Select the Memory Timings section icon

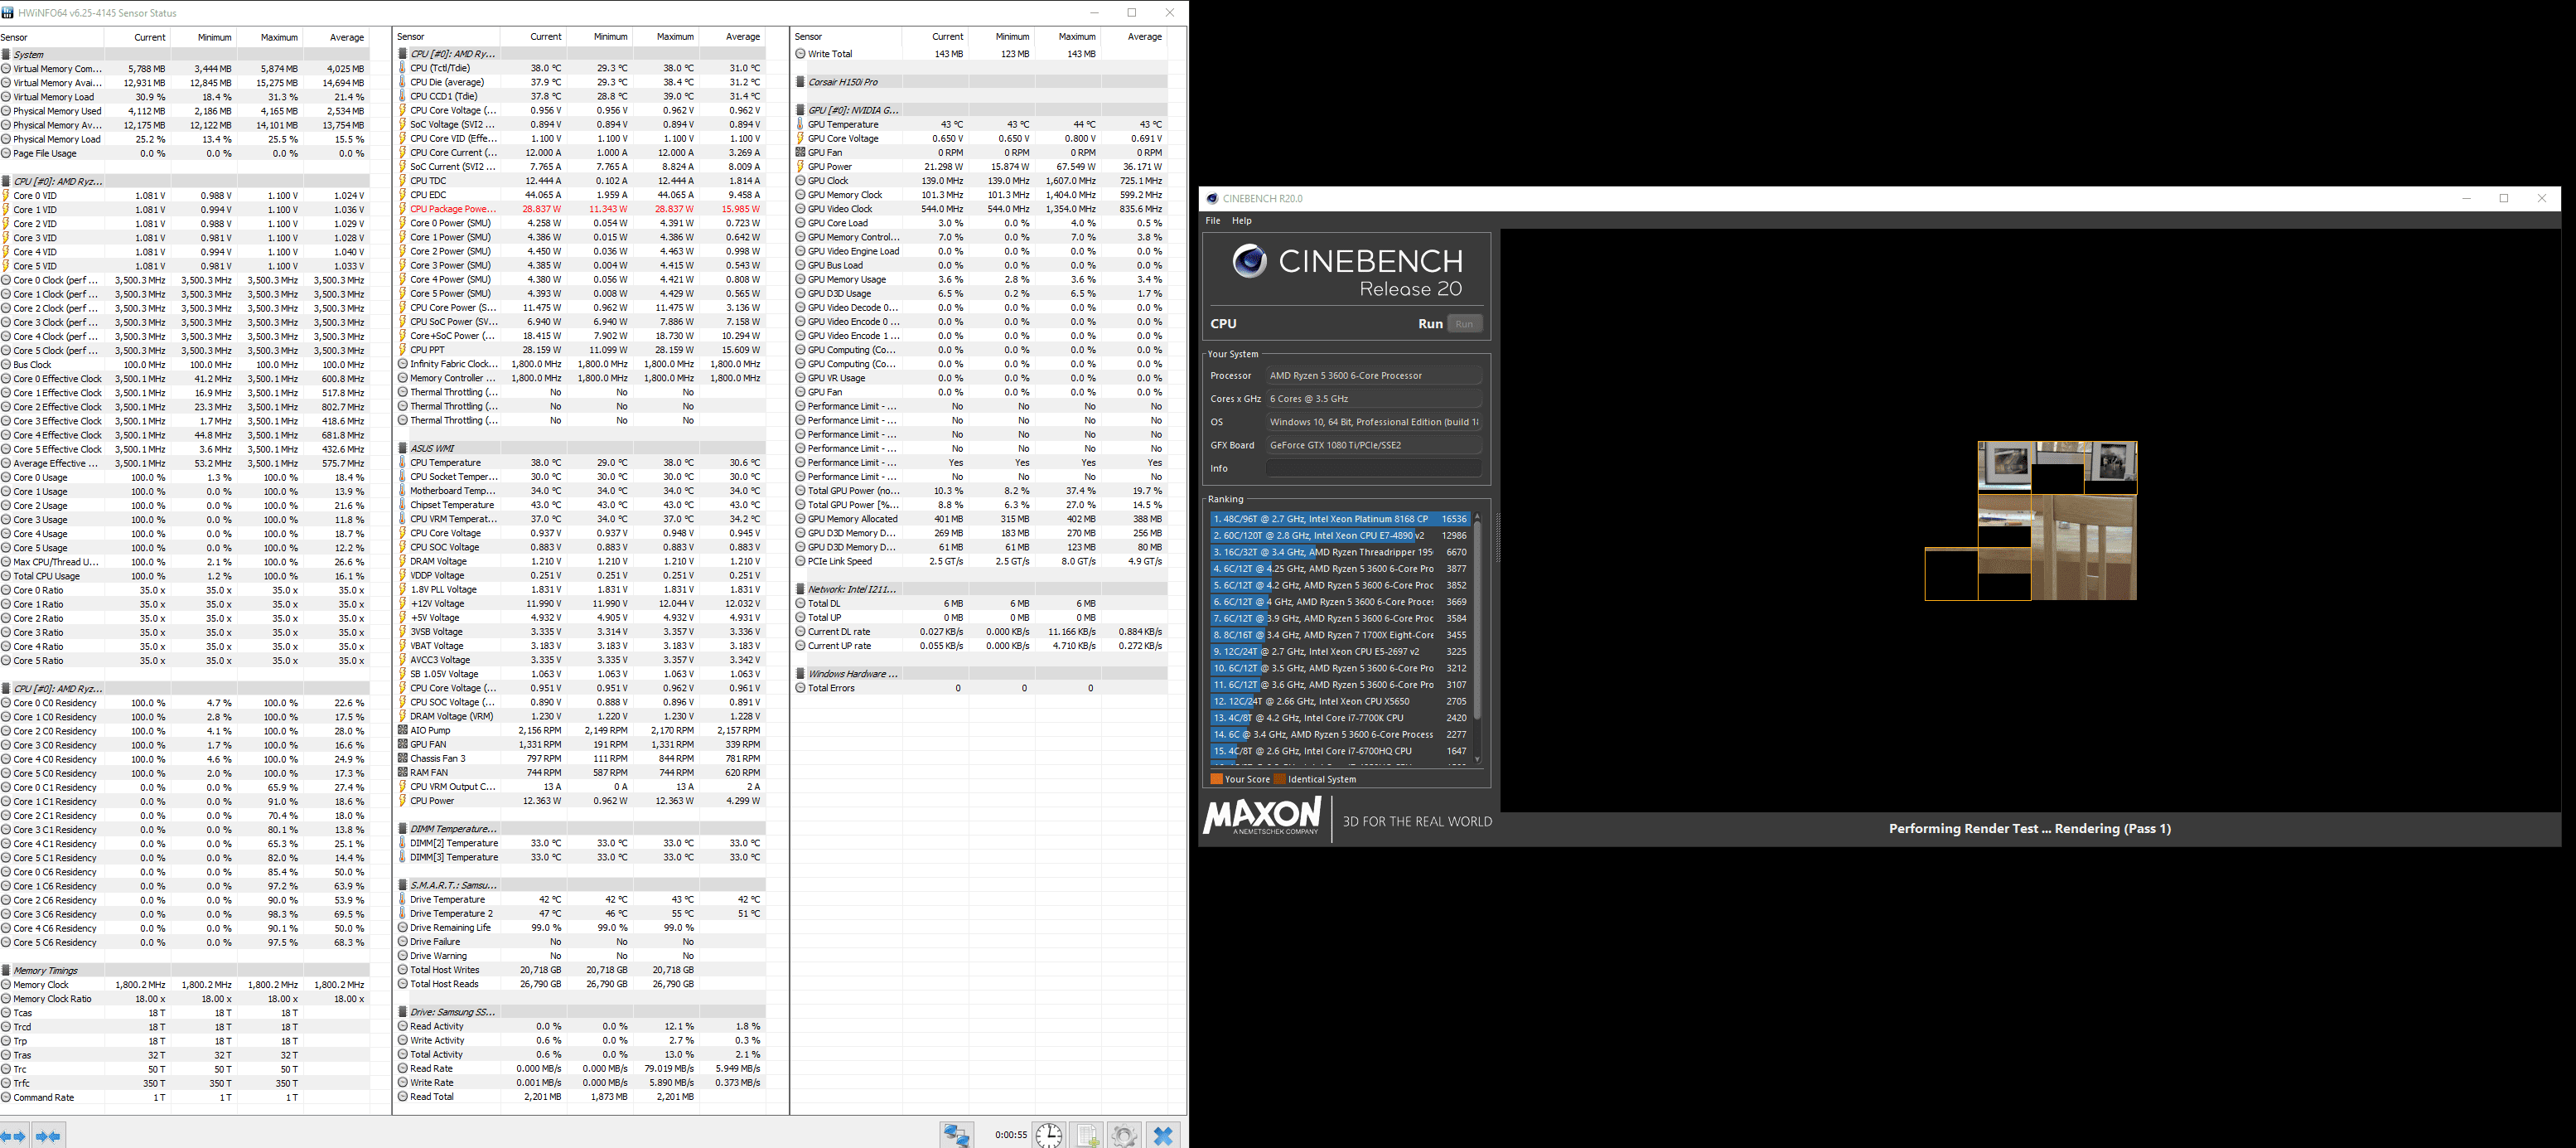point(6,970)
